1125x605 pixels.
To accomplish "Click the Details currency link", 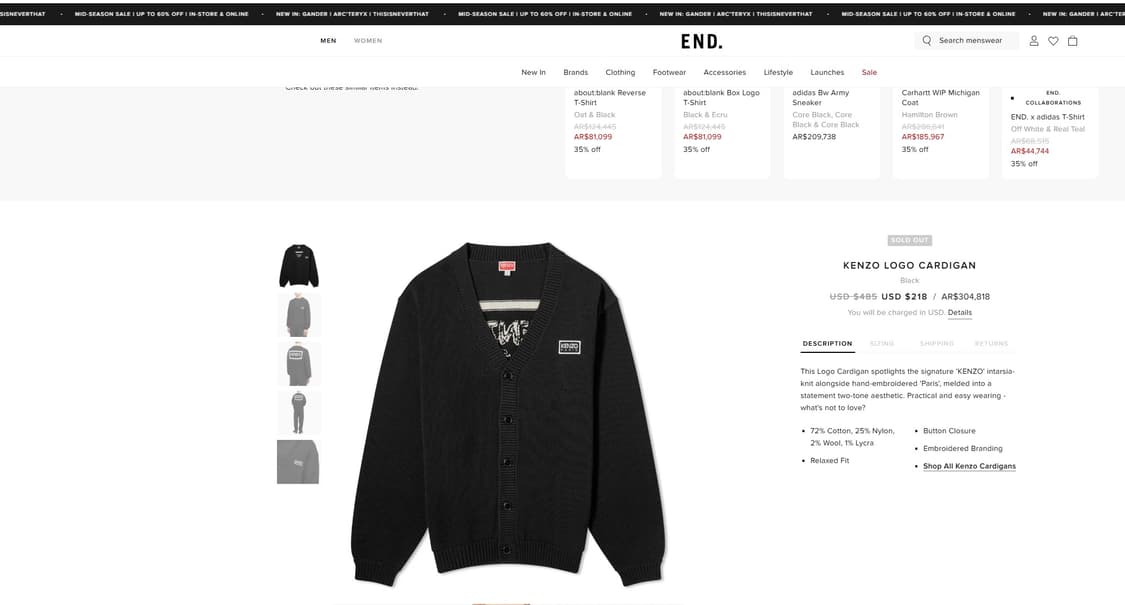I will coord(960,313).
